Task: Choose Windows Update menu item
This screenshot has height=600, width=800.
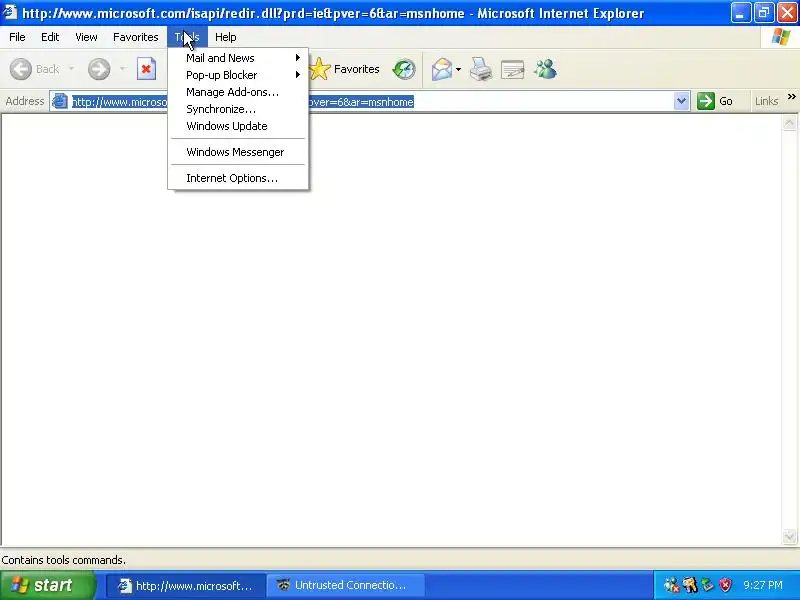Action: (238, 126)
